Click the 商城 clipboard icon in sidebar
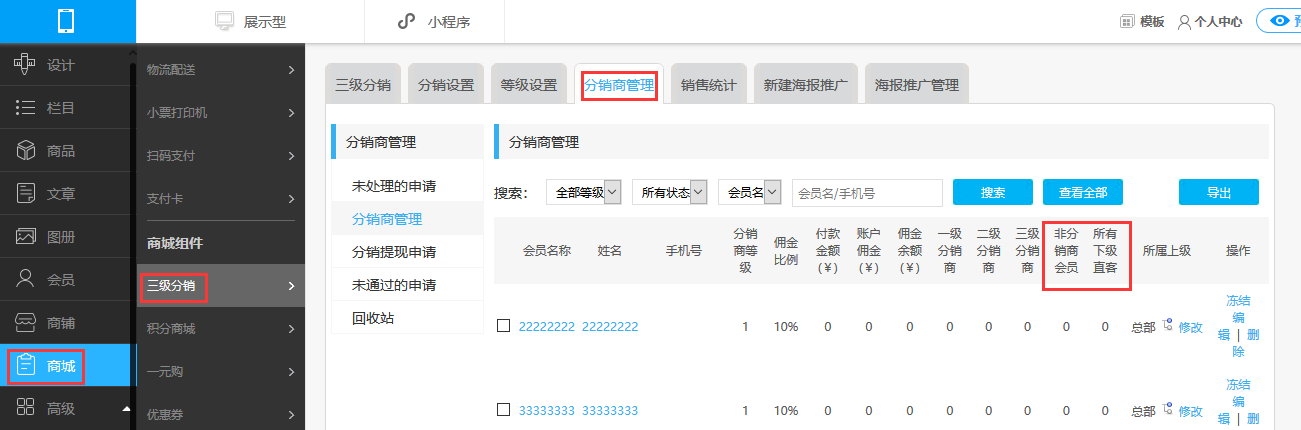The height and width of the screenshot is (430, 1301). point(26,365)
